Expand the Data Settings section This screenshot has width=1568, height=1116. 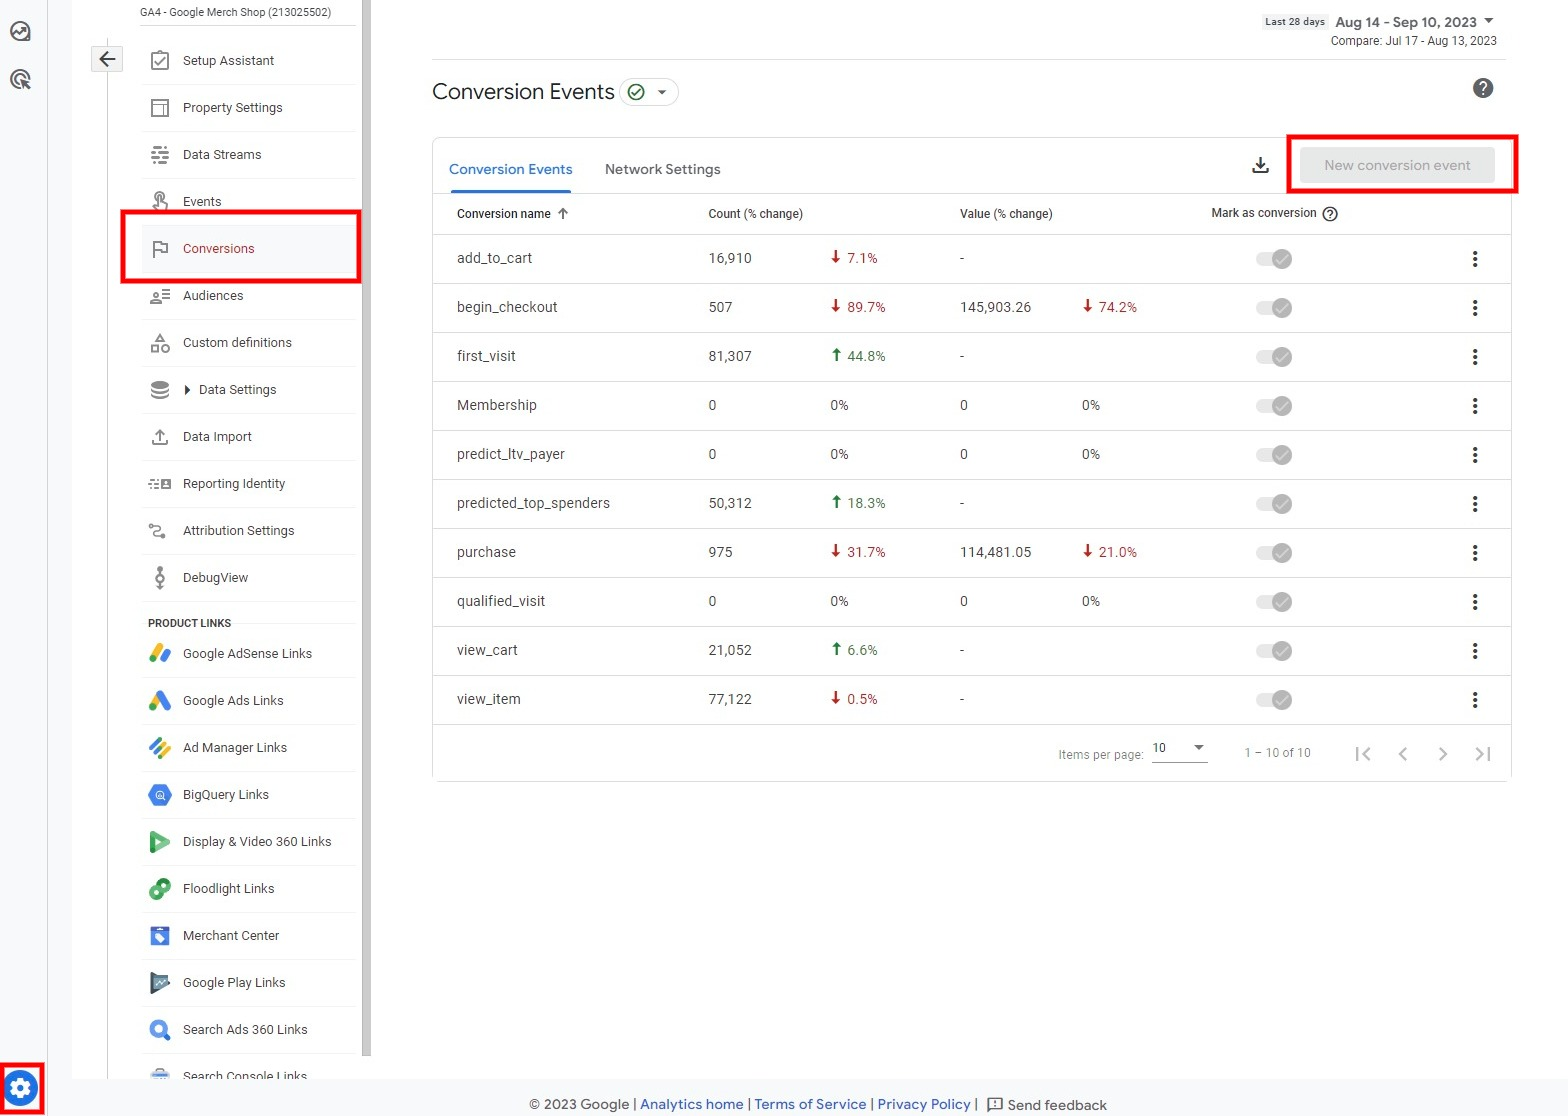187,390
